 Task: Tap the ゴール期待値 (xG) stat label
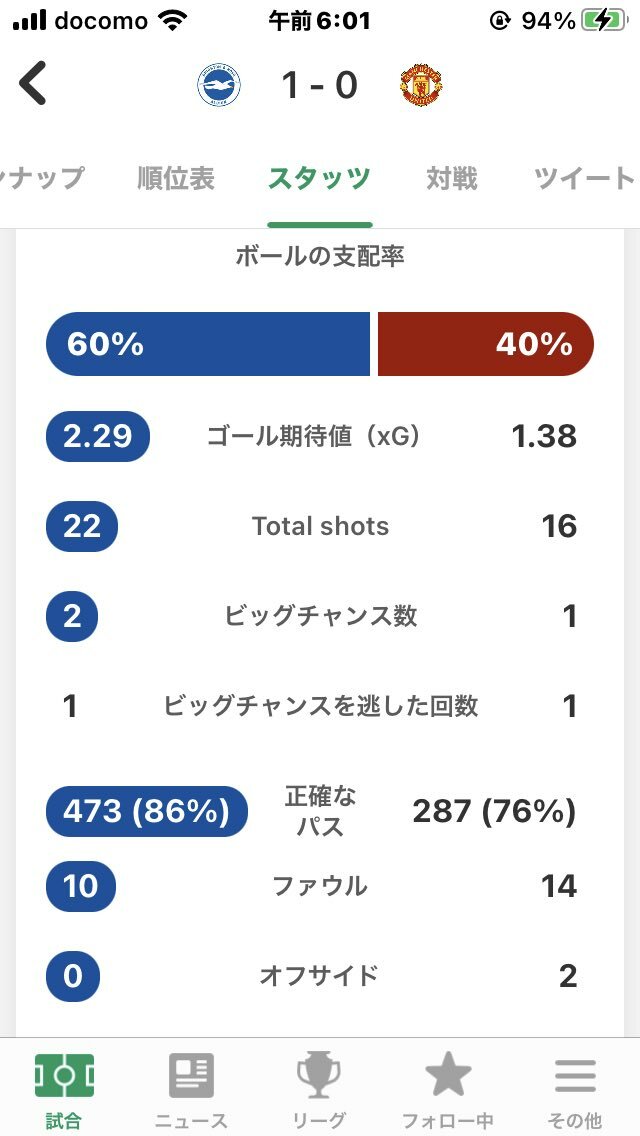(x=313, y=436)
